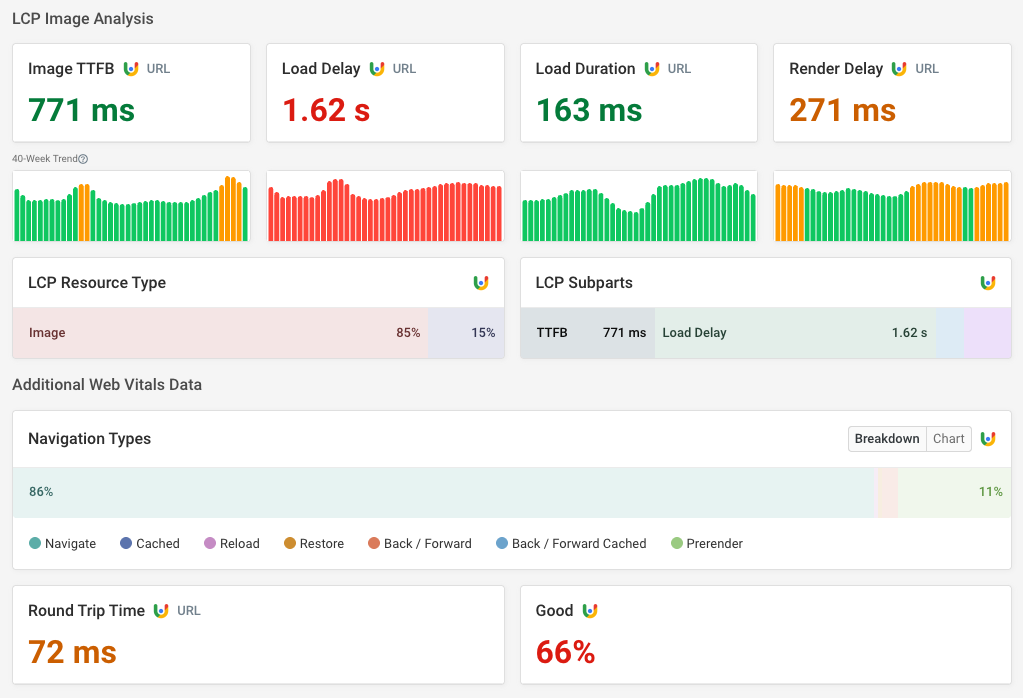Click the CrUX icon in LCP Resource Type
The width and height of the screenshot is (1023, 698).
pos(481,283)
